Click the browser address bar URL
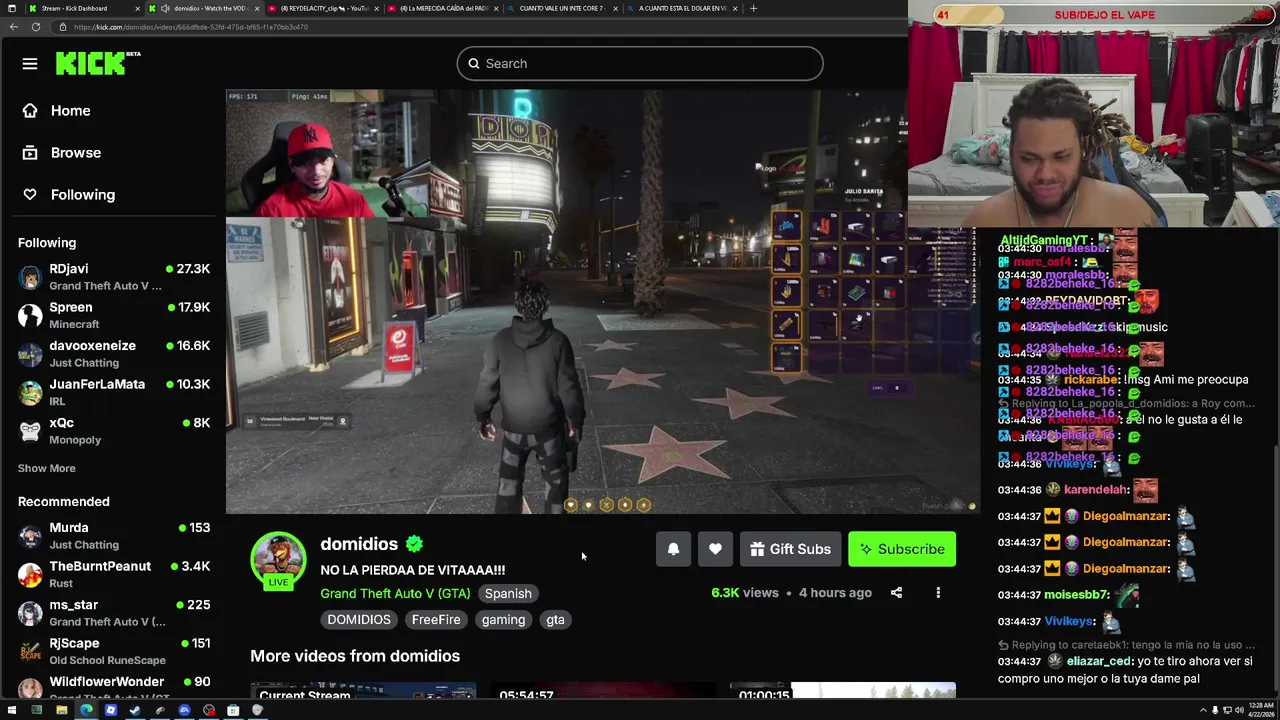The width and height of the screenshot is (1280, 720). click(190, 27)
